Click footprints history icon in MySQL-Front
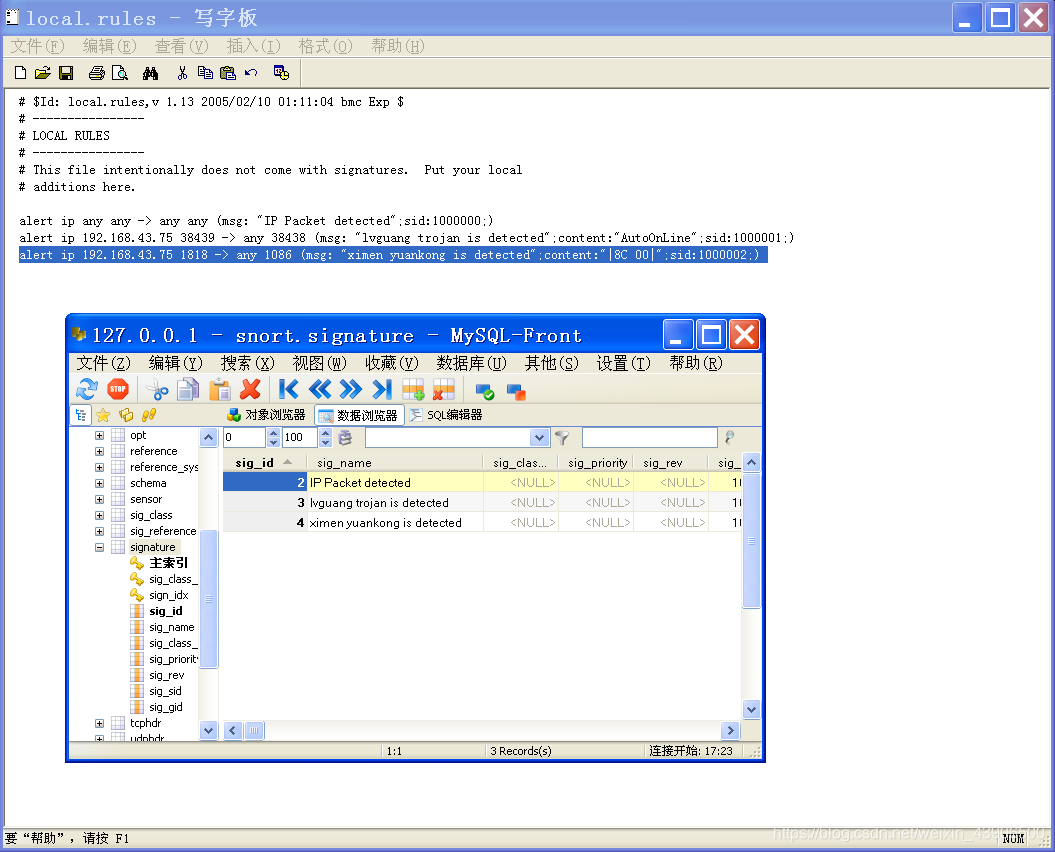This screenshot has height=852, width=1055. pyautogui.click(x=149, y=415)
